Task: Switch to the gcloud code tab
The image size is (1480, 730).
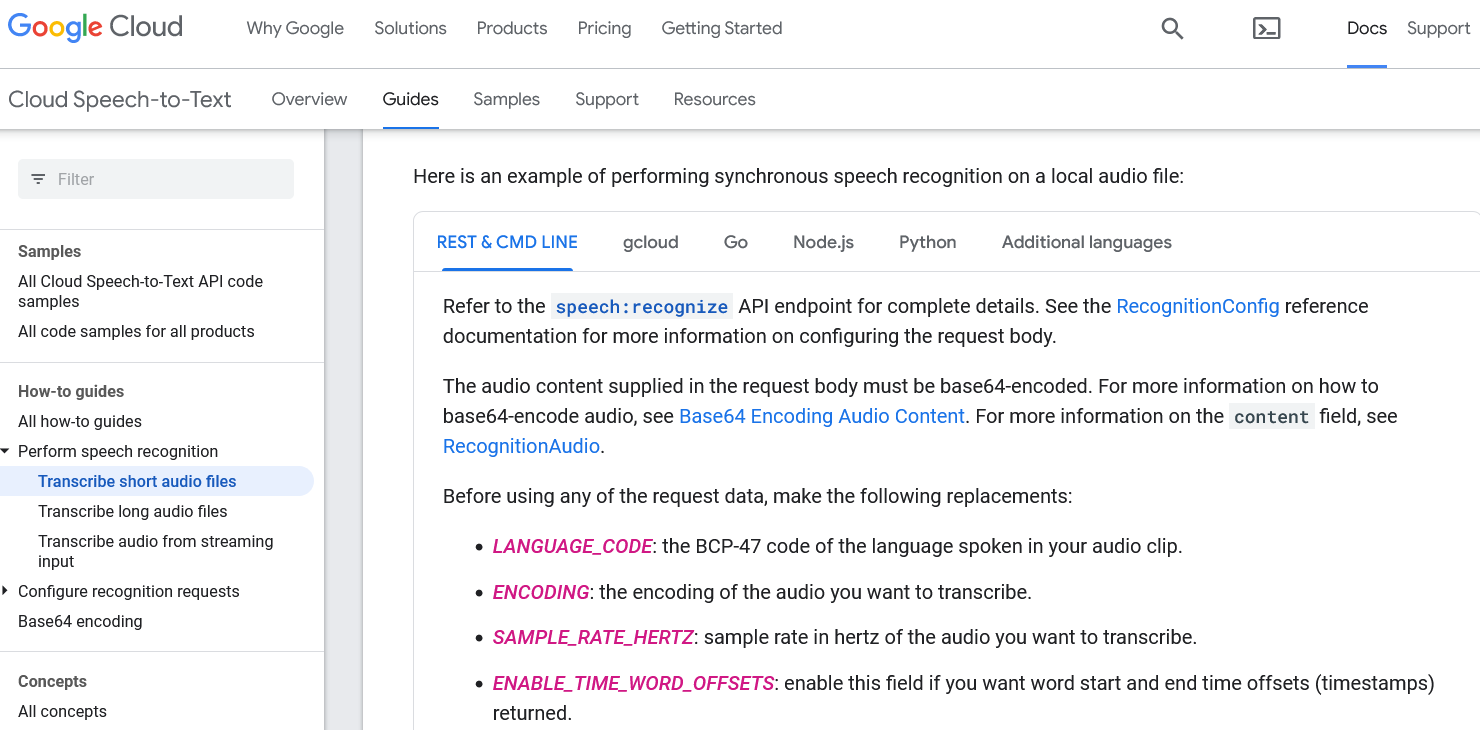Action: click(x=650, y=242)
